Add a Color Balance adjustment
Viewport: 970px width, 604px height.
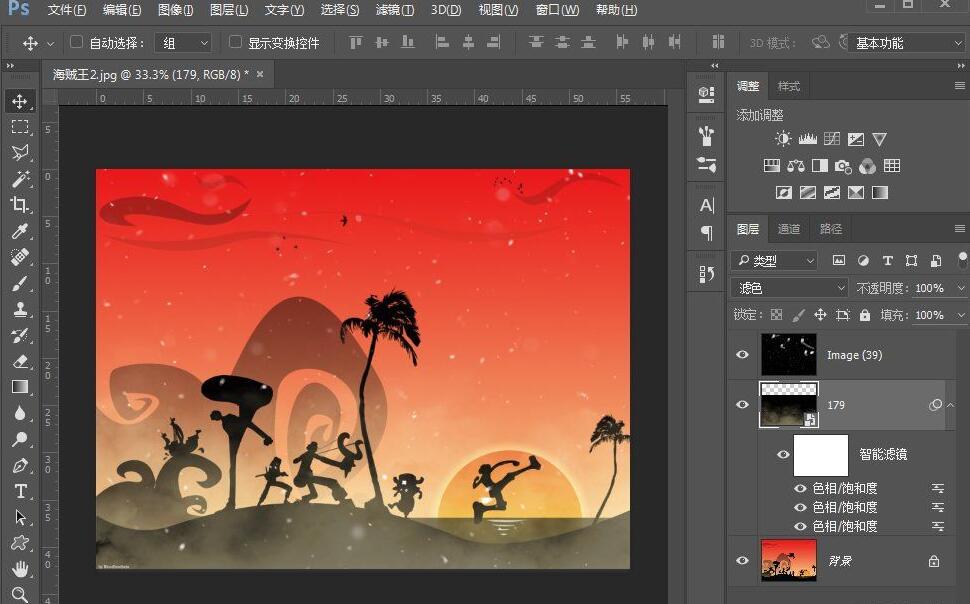pyautogui.click(x=796, y=166)
